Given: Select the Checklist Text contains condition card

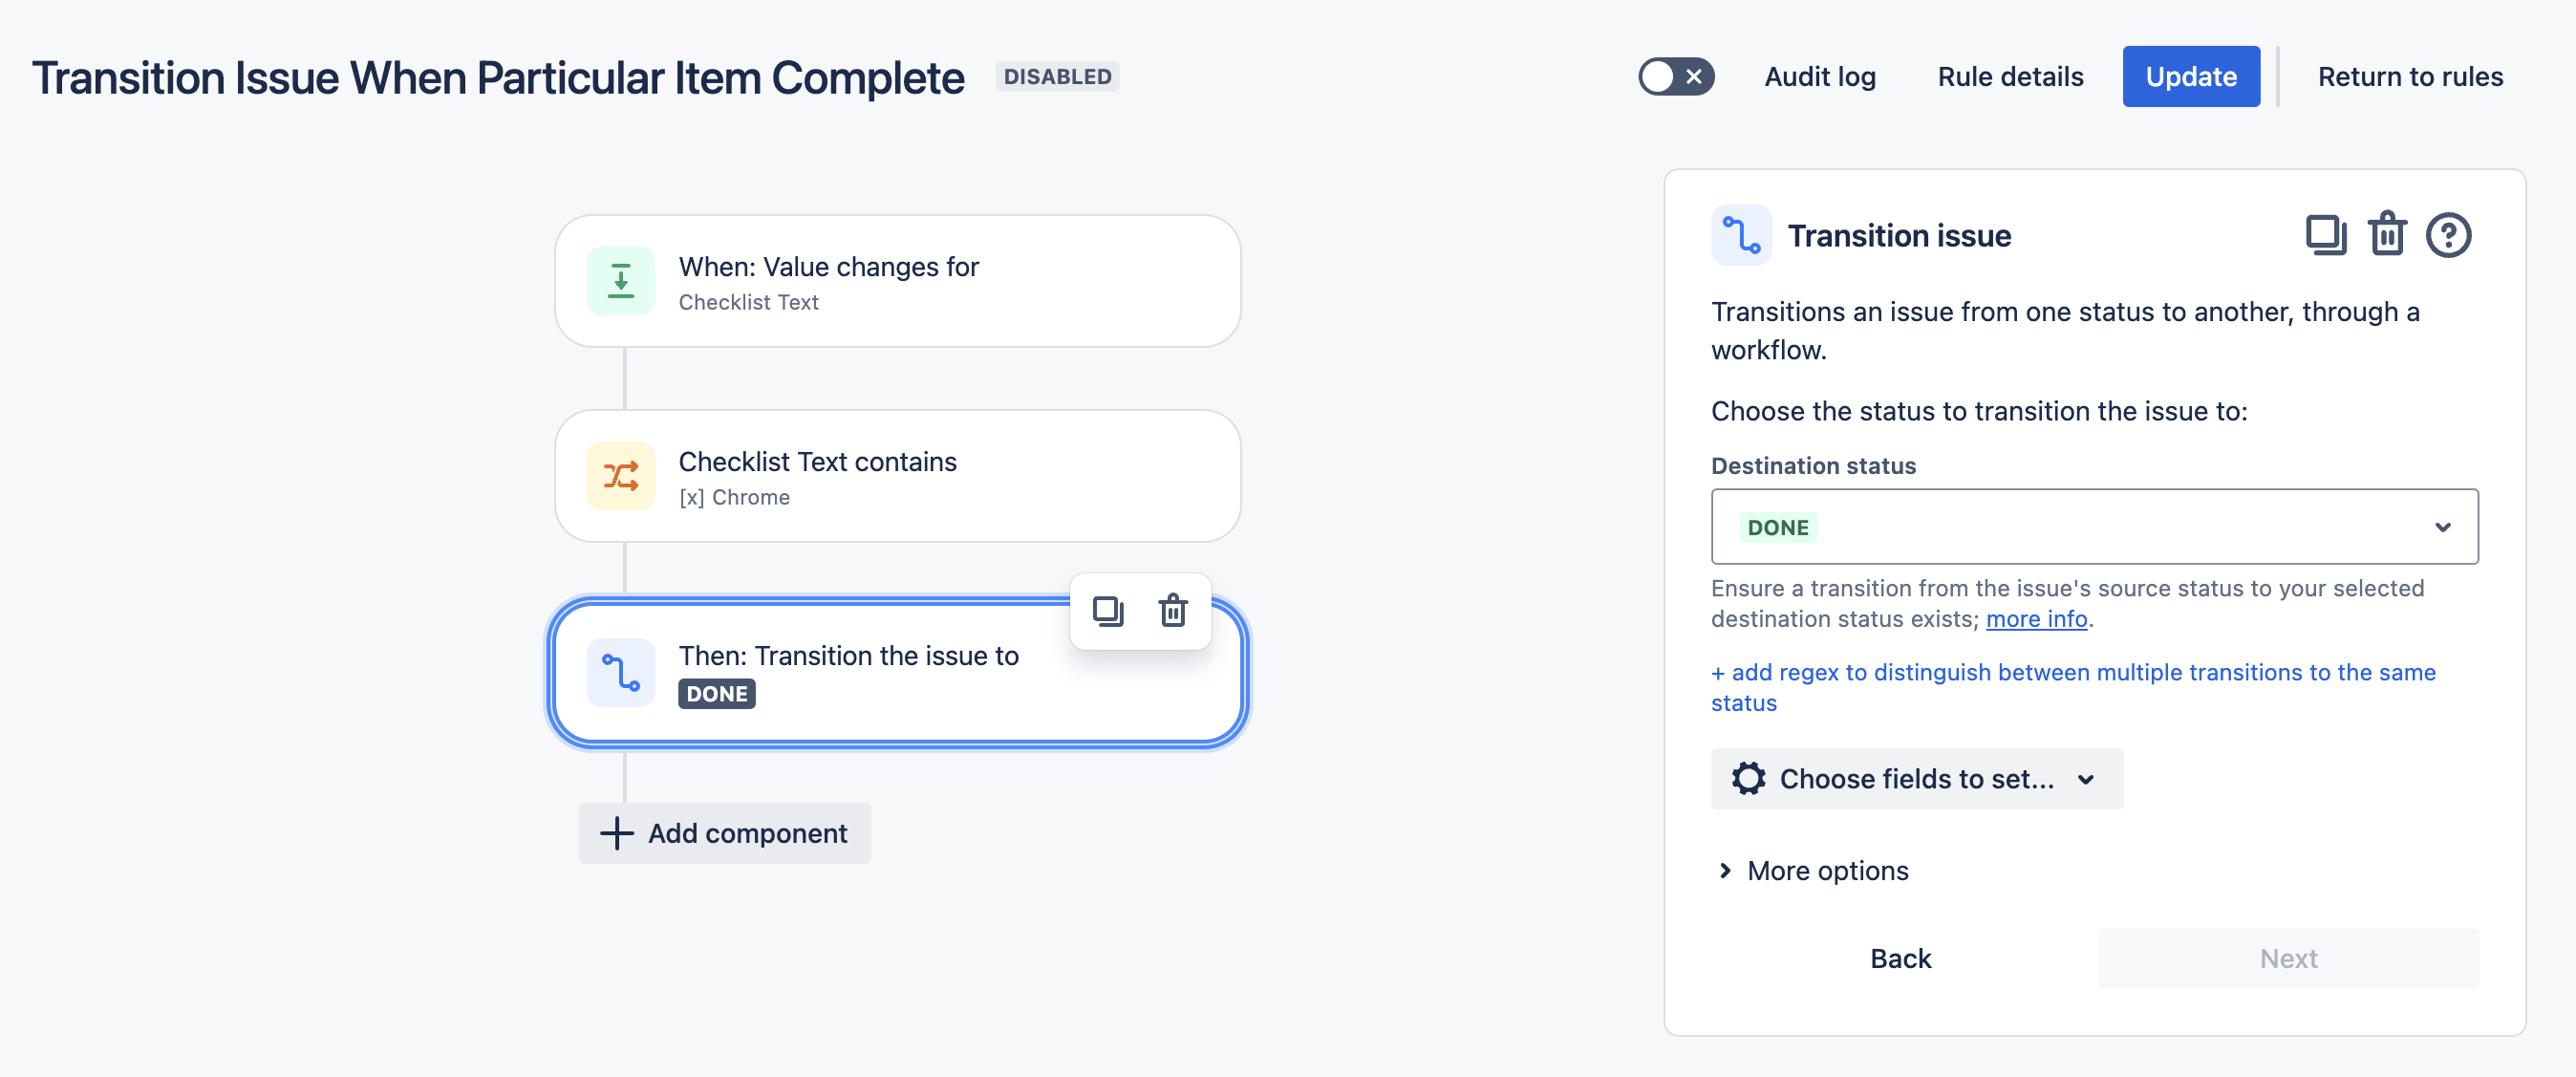Looking at the screenshot, I should [x=897, y=476].
